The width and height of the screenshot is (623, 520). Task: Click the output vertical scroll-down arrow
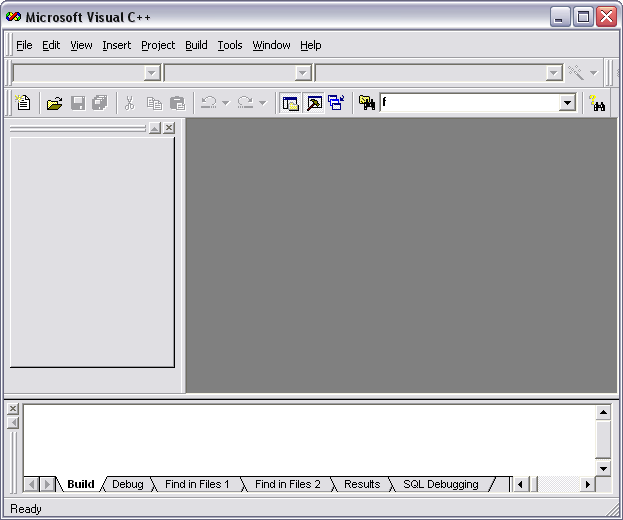pyautogui.click(x=603, y=469)
